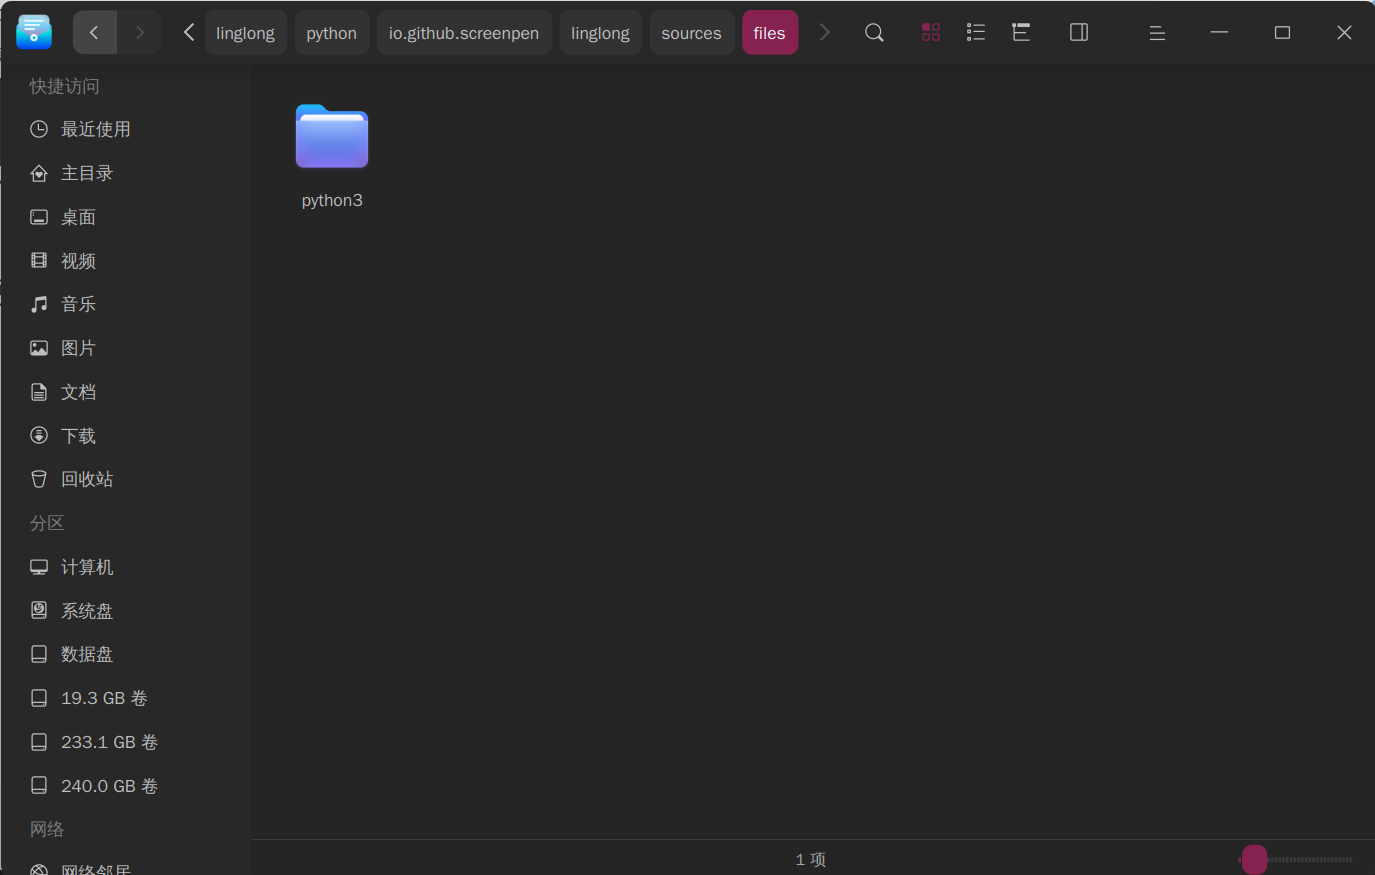Click the clock icon beside 最近使用
The height and width of the screenshot is (875, 1375).
pos(39,129)
